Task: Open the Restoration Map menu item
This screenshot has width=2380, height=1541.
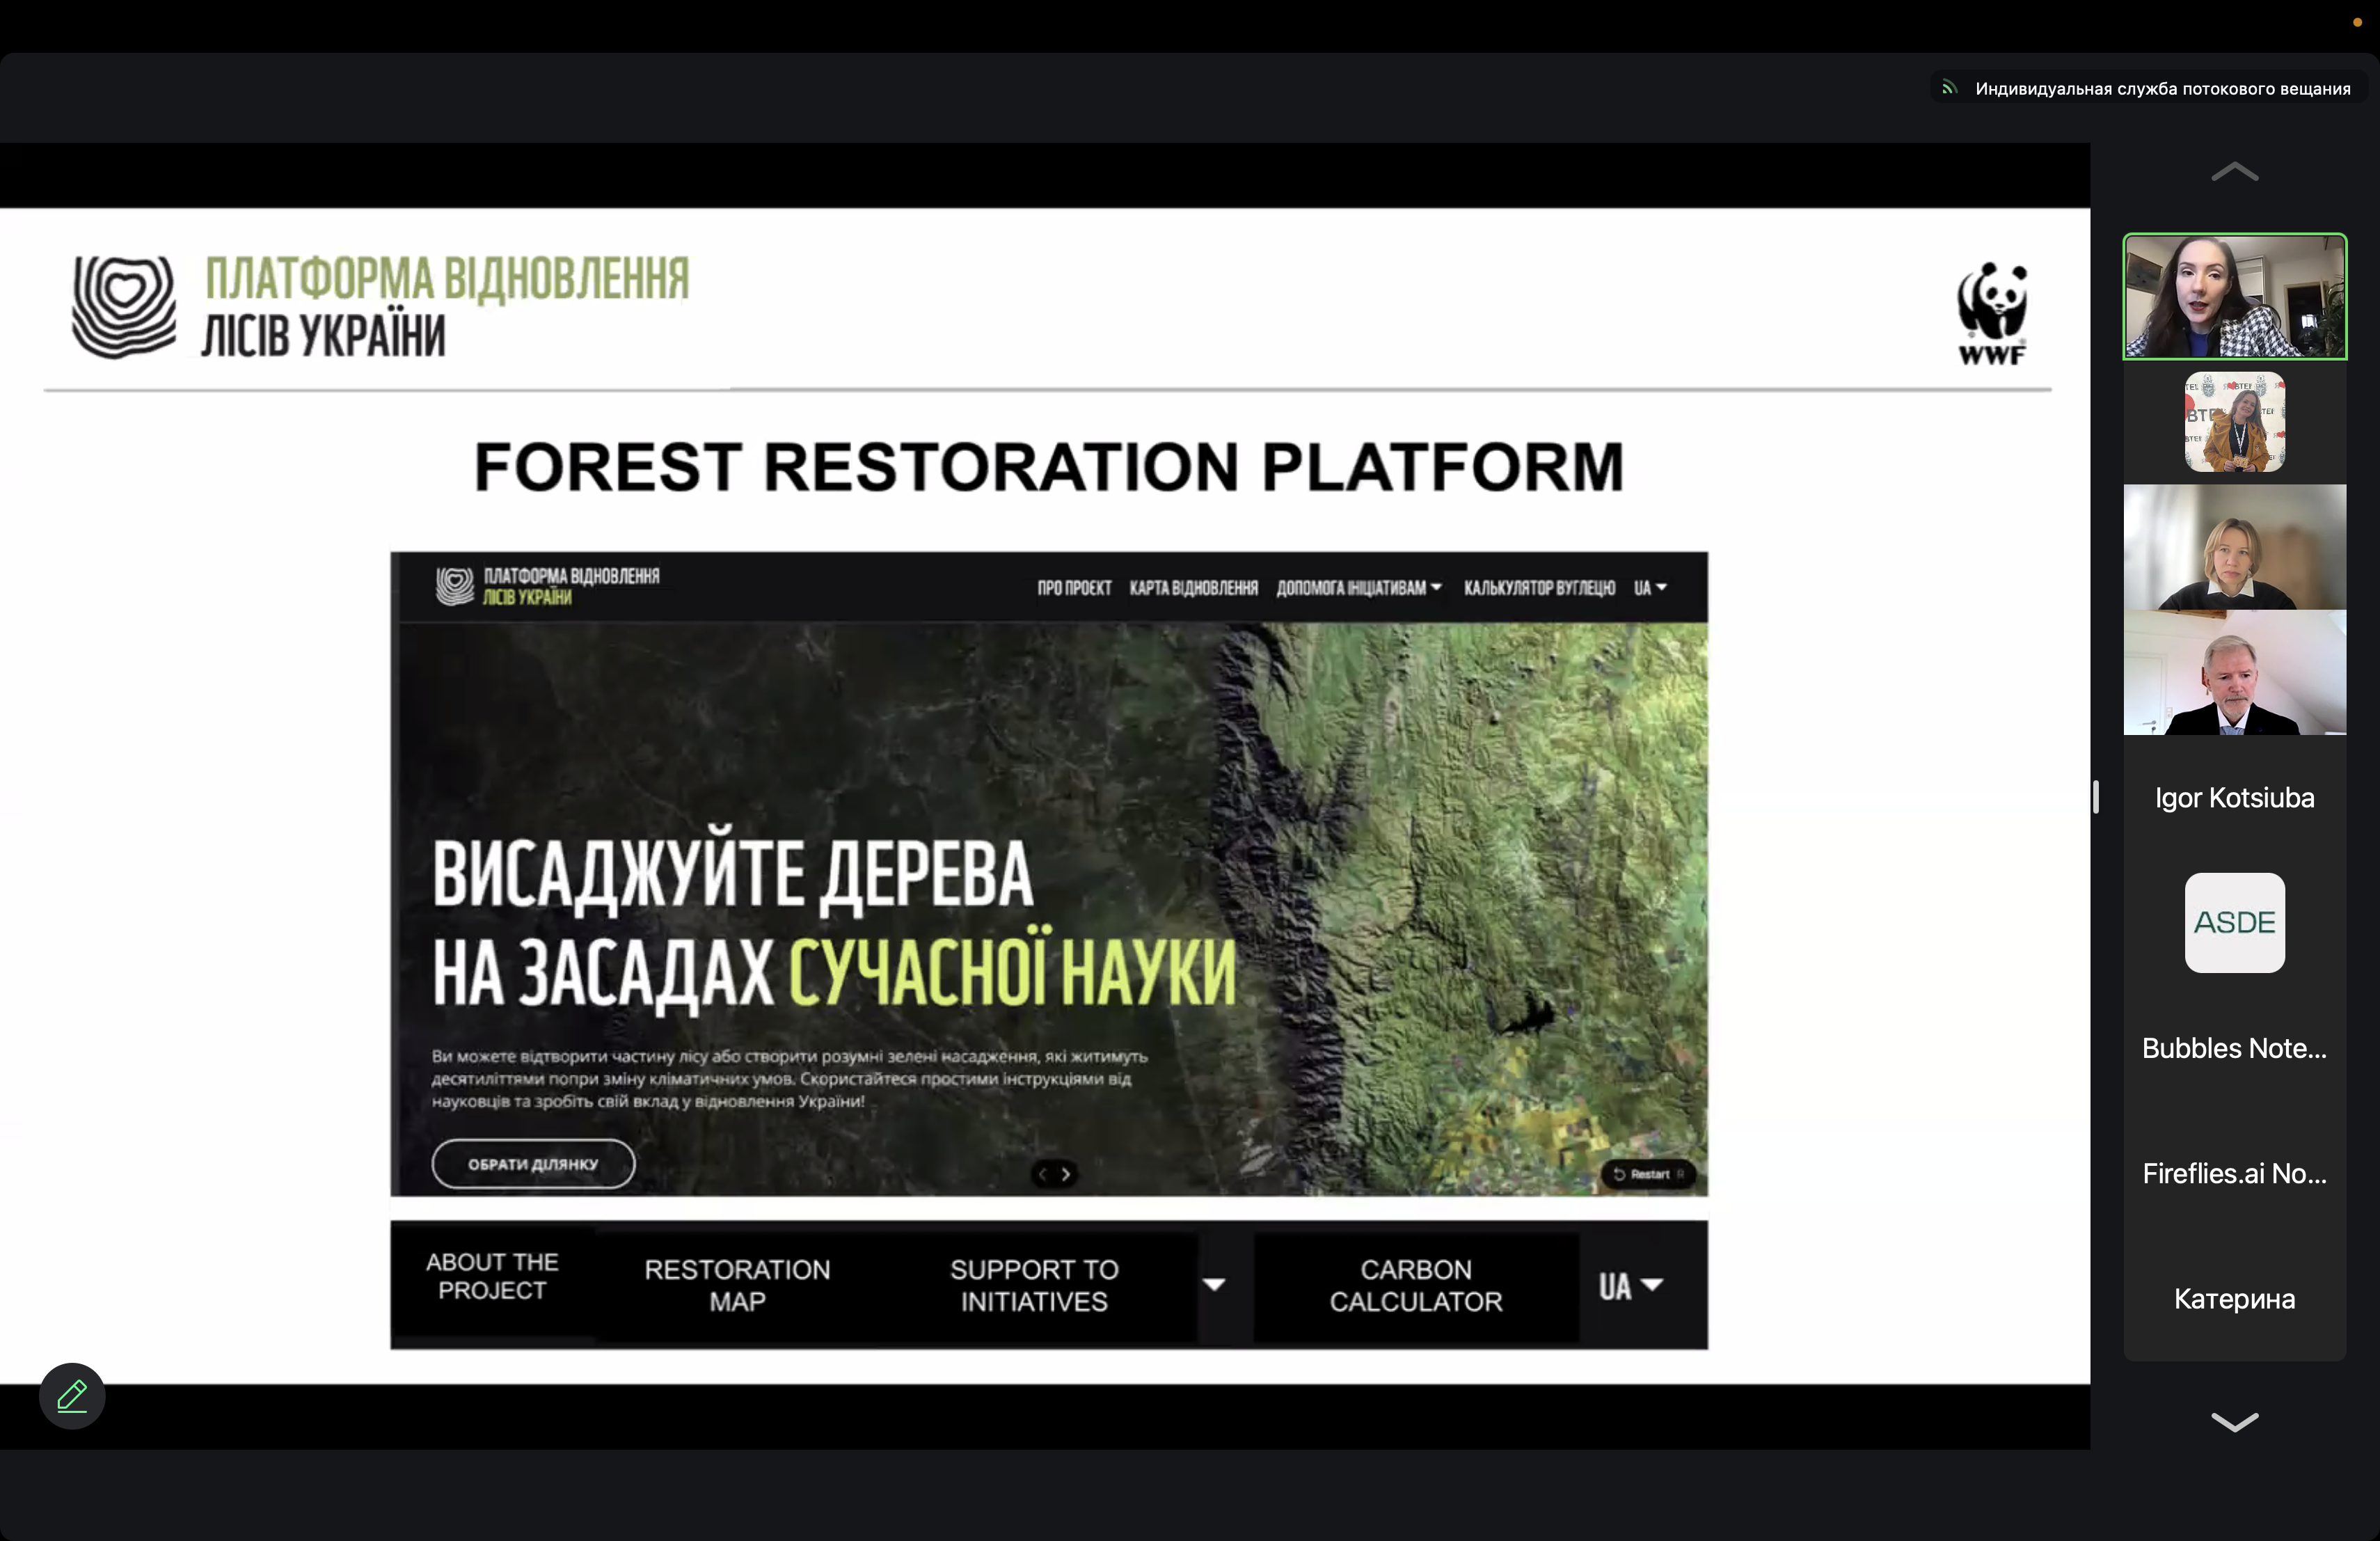Action: [737, 1285]
